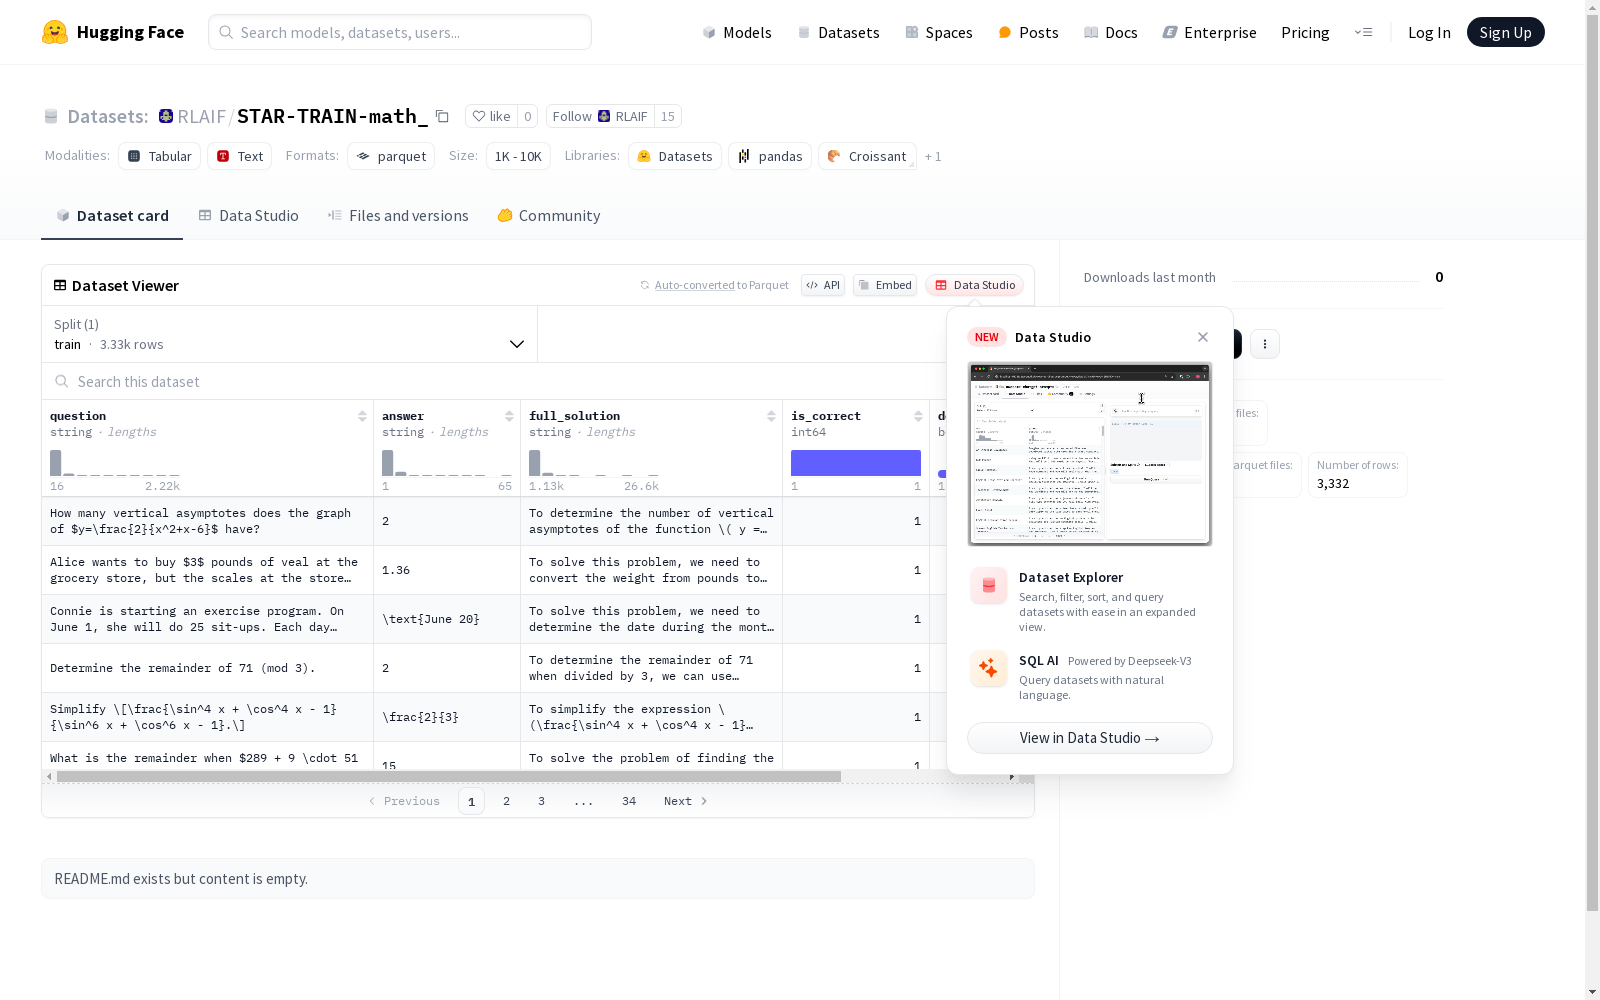Click the Datasets breadcrumb icon
The width and height of the screenshot is (1600, 1000).
[x=51, y=117]
